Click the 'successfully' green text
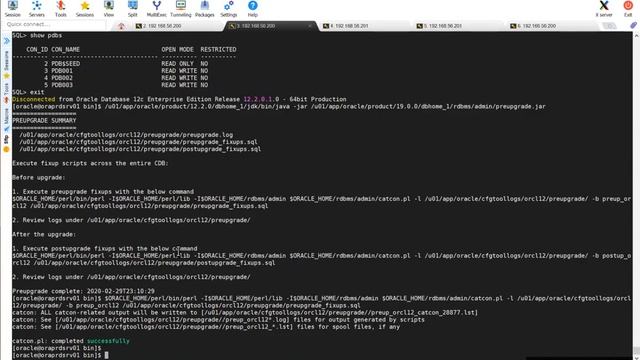 pos(108,341)
